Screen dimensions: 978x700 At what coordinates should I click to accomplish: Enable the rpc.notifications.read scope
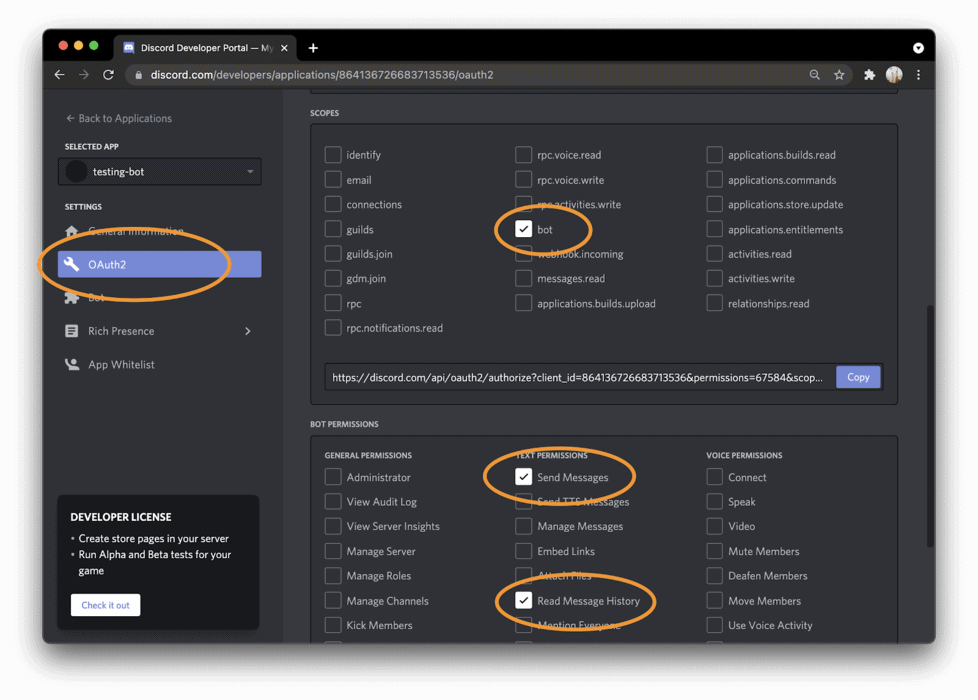pyautogui.click(x=333, y=328)
